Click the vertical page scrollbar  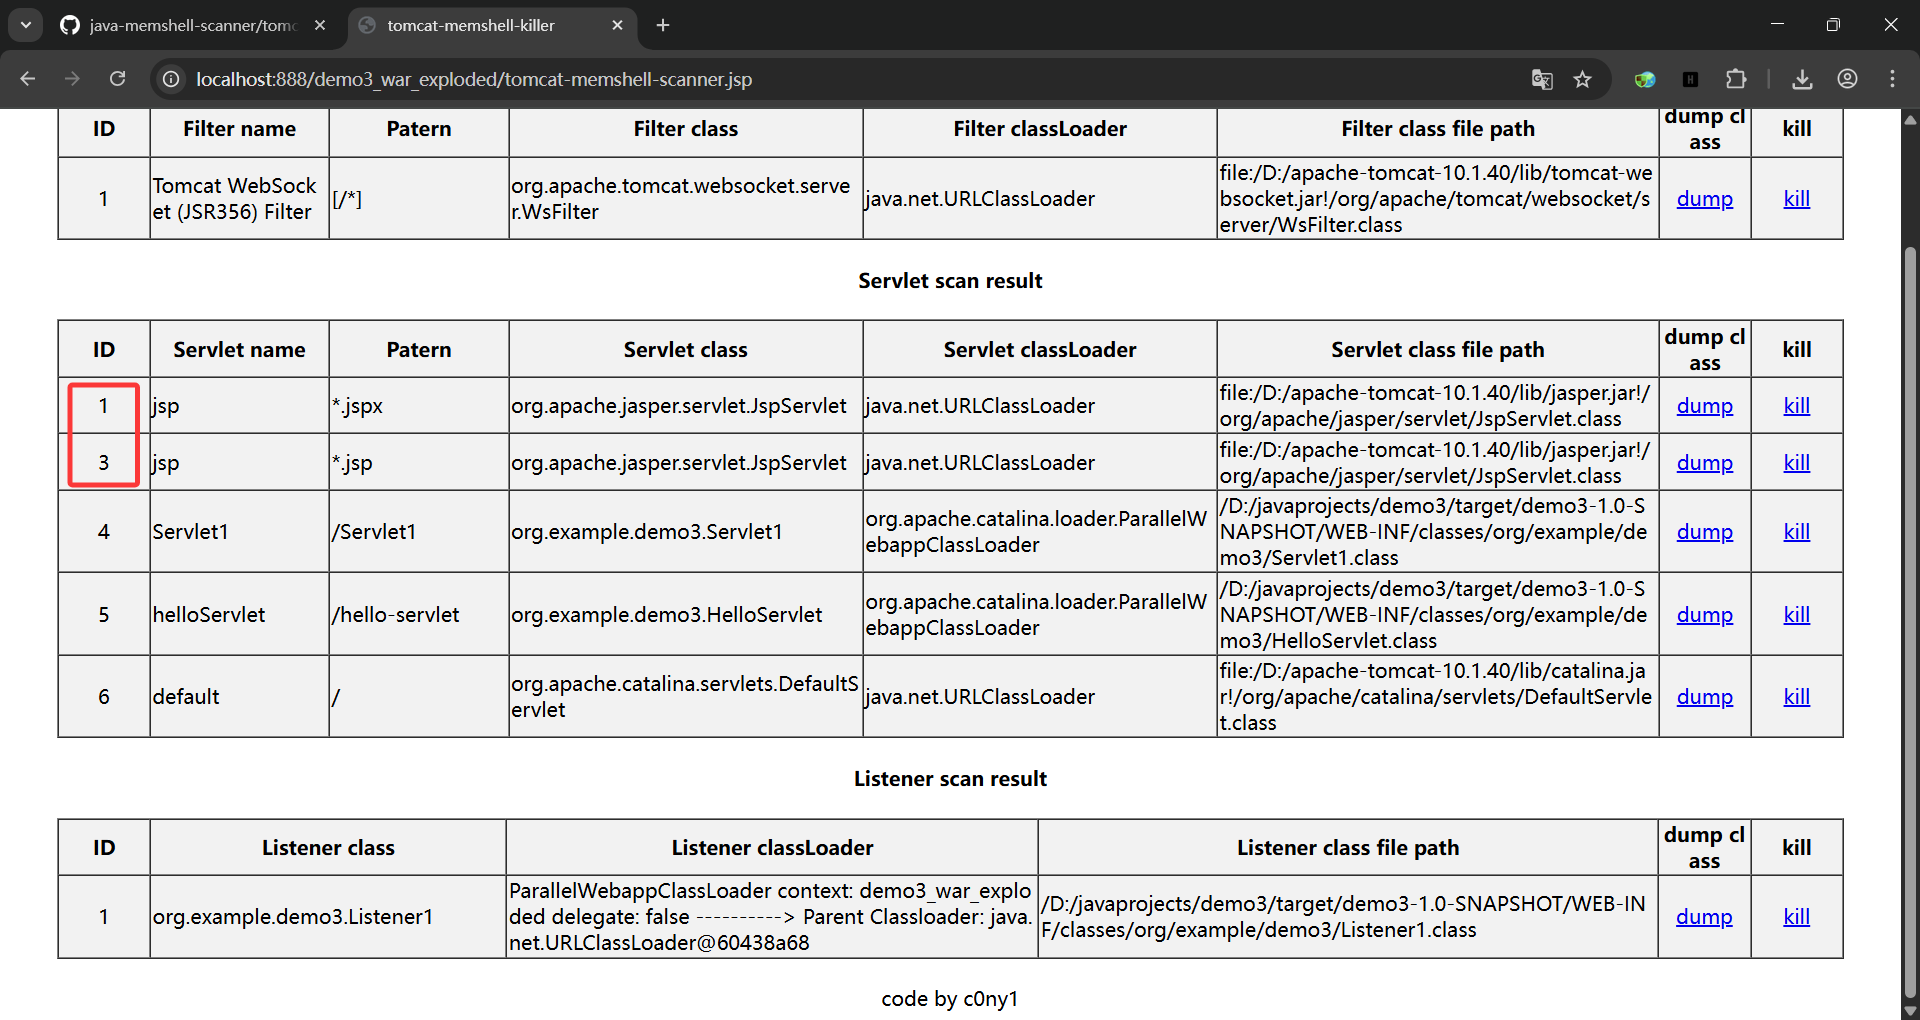(x=1910, y=600)
